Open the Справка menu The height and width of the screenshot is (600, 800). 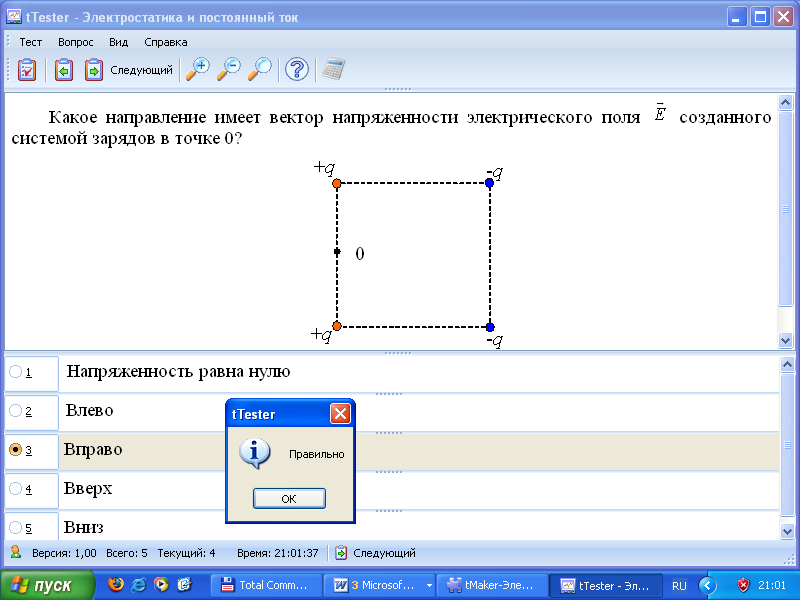click(x=166, y=42)
